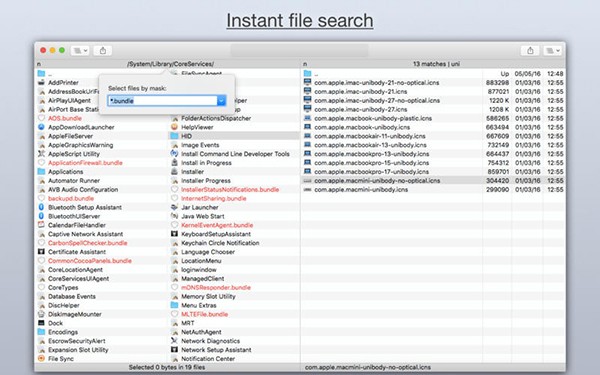This screenshot has height=375, width=600.
Task: Open the left view options dropdown button
Action: pyautogui.click(x=80, y=51)
